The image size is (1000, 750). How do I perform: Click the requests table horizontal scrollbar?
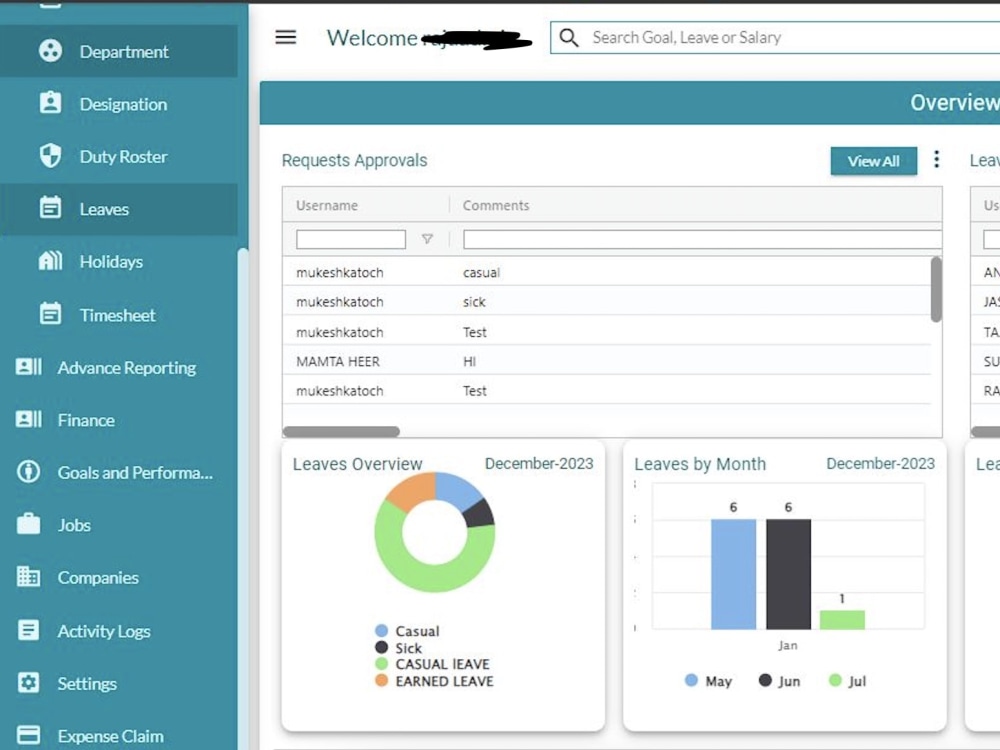pos(341,432)
